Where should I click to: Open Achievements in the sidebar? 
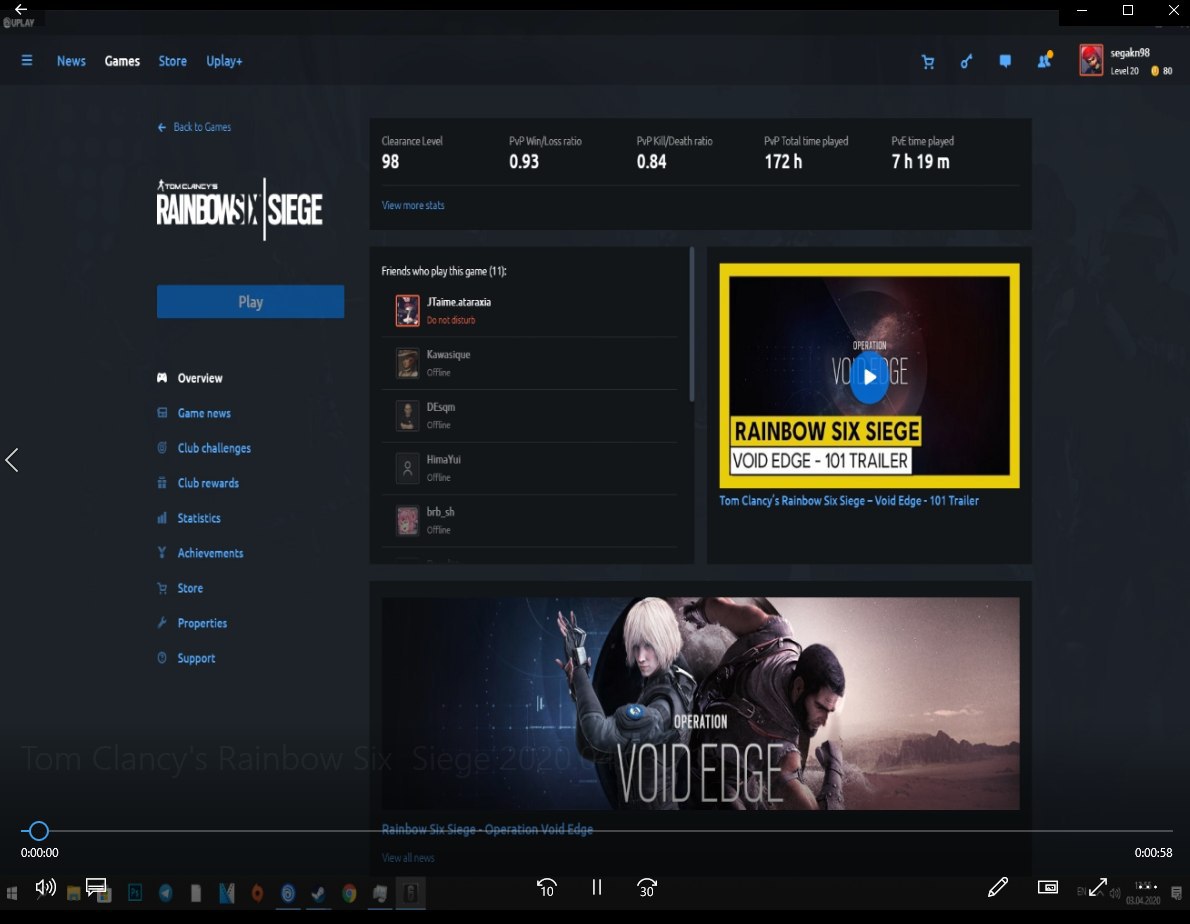(x=210, y=553)
